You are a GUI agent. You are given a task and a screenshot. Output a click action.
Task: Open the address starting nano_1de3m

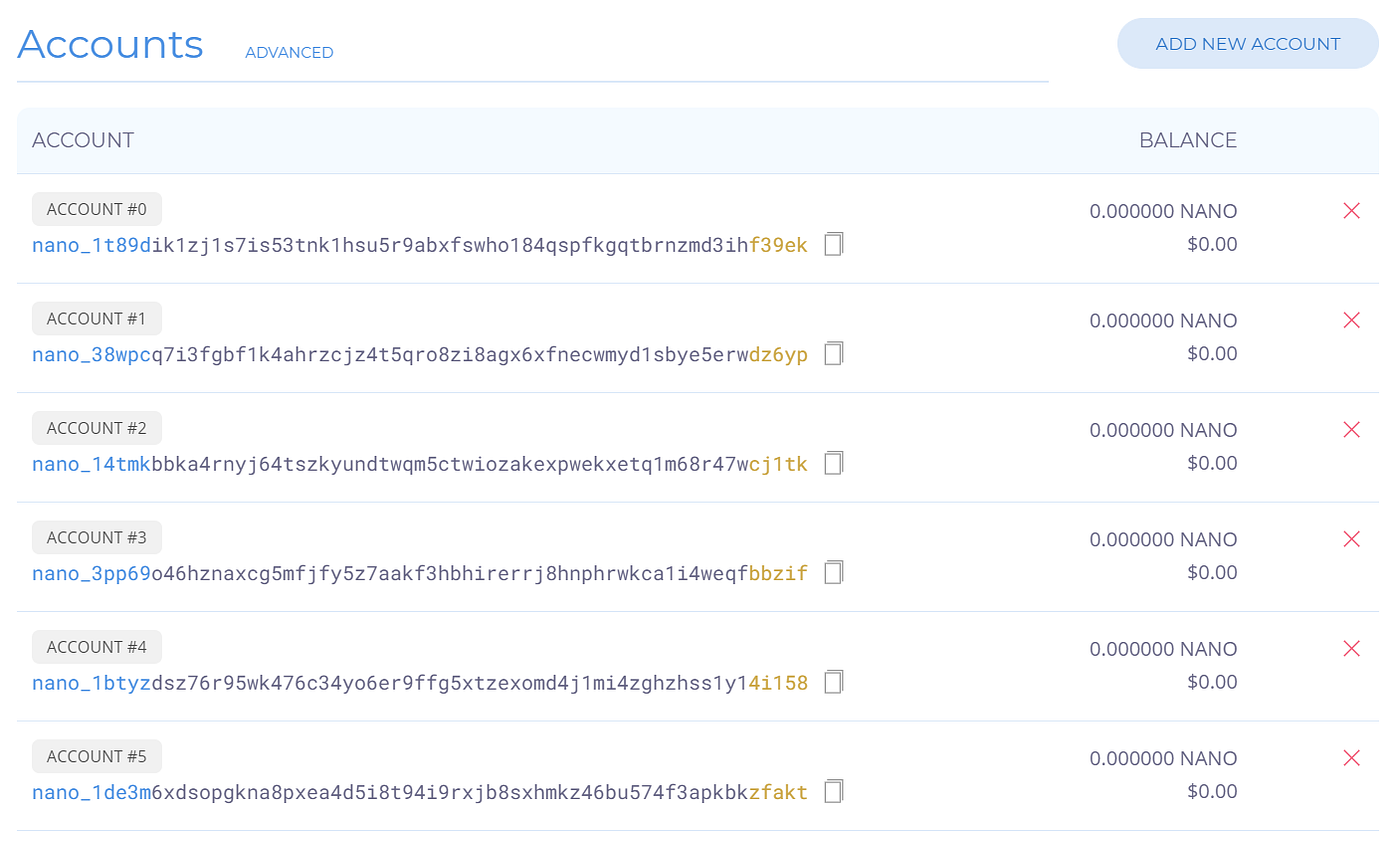pos(420,792)
